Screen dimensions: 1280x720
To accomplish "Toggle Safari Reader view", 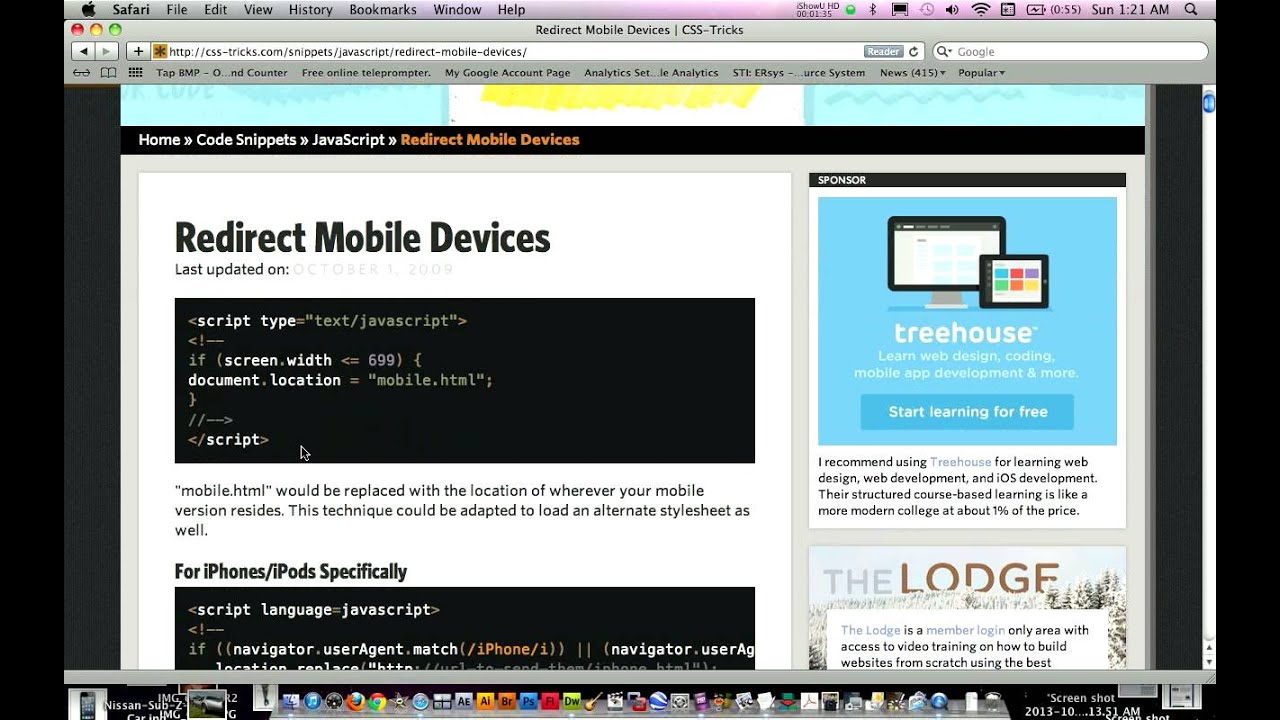I will click(x=882, y=51).
